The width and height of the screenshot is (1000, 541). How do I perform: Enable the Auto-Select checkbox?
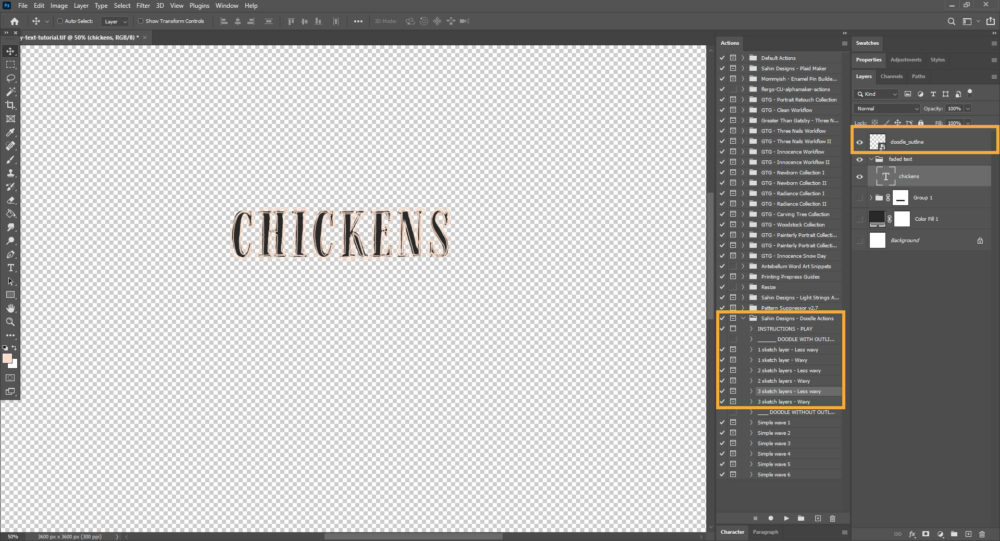pyautogui.click(x=59, y=20)
